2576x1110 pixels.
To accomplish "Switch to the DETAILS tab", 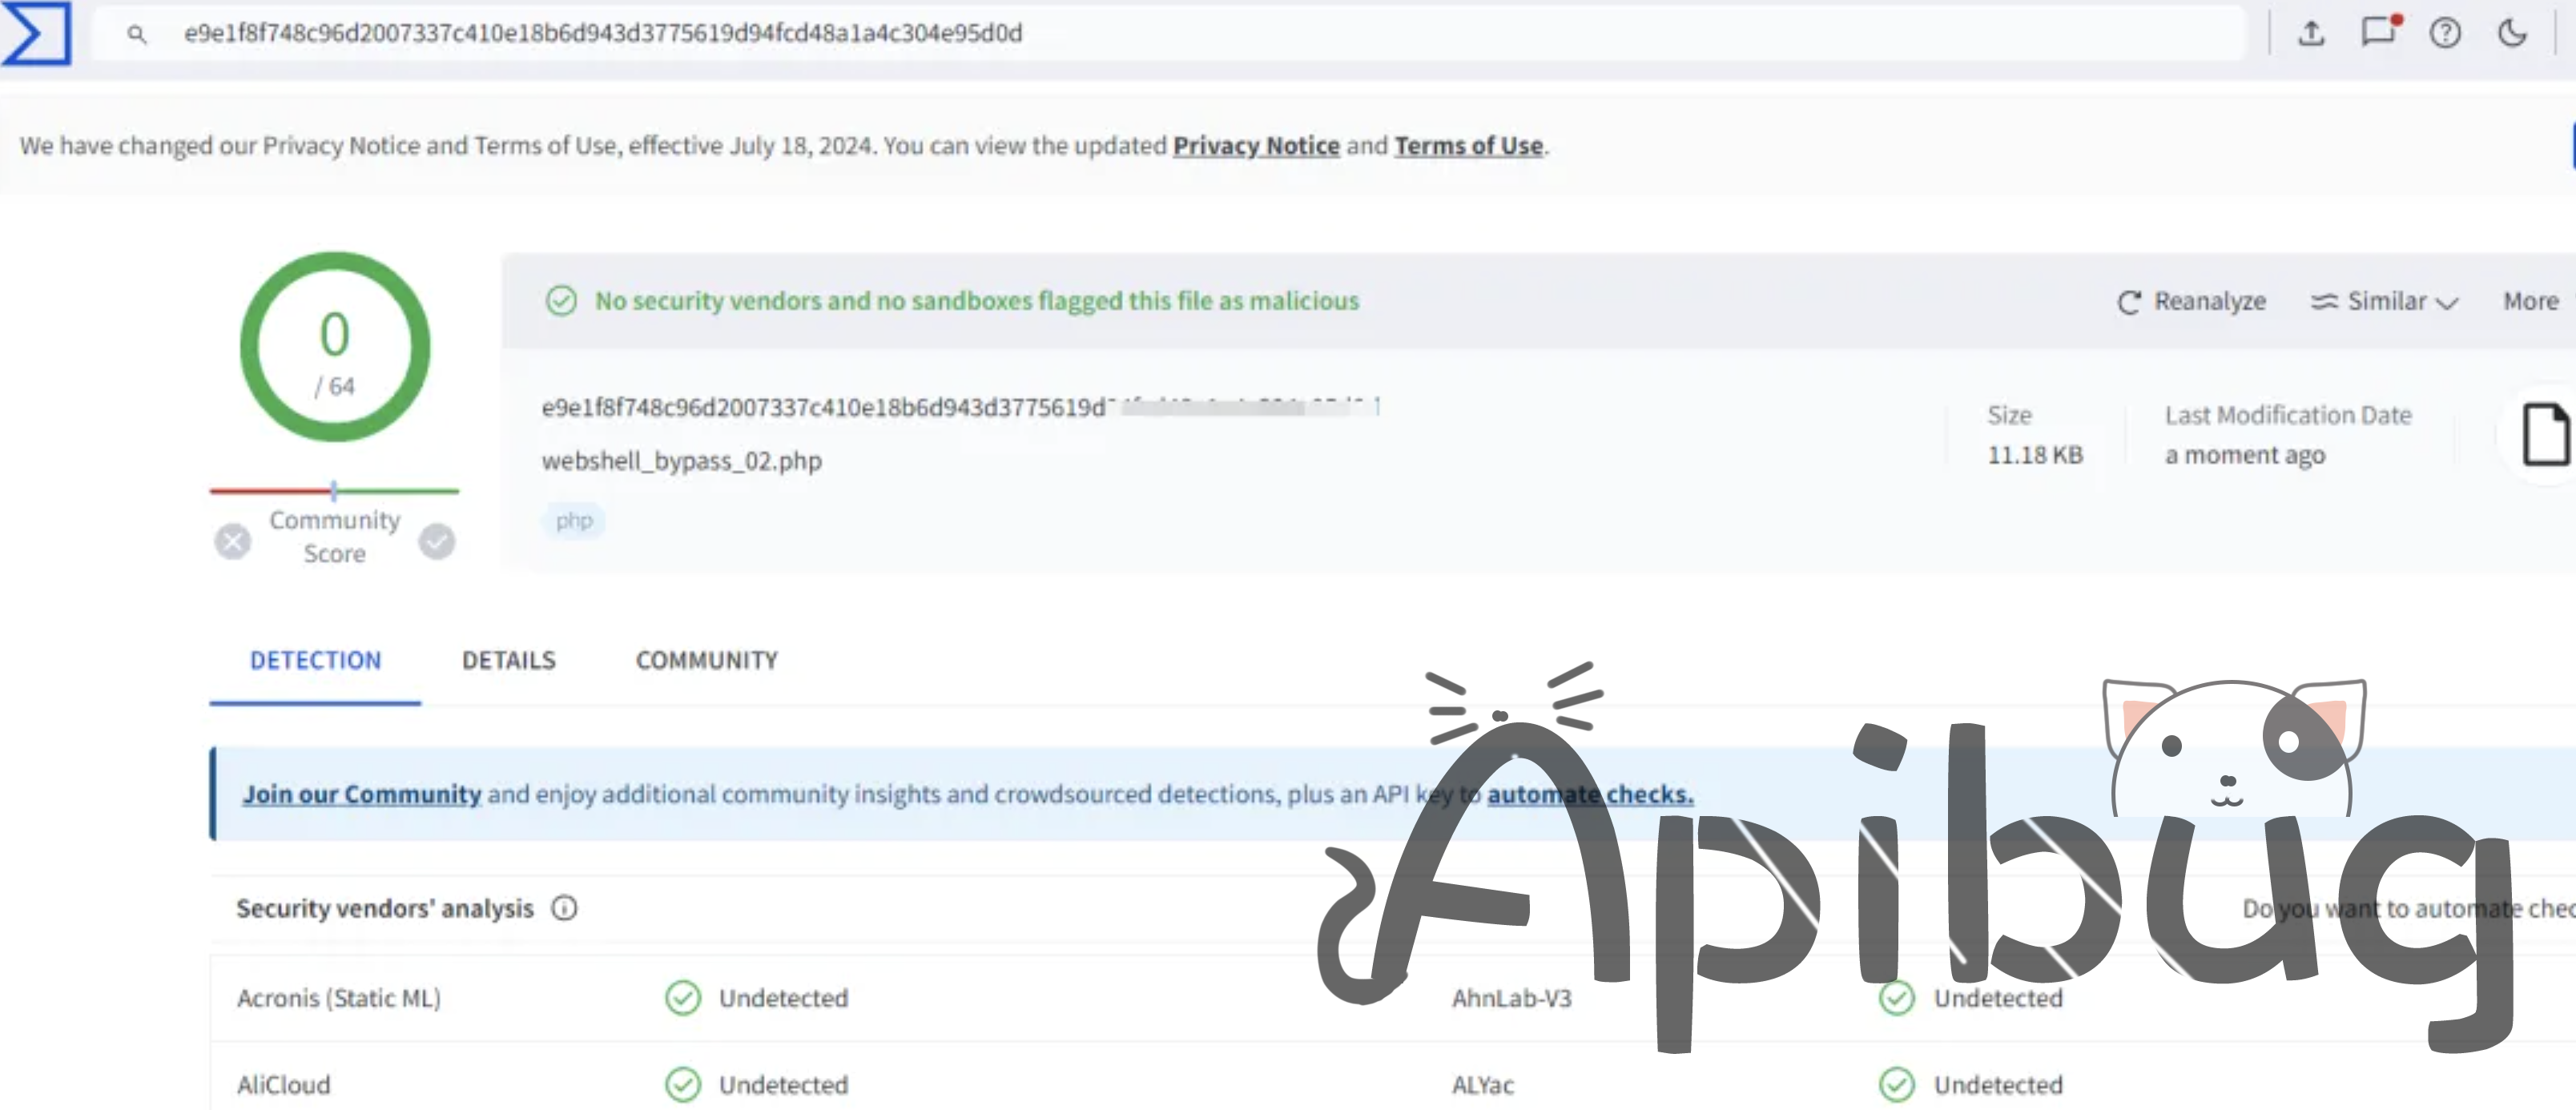I will pos(509,660).
